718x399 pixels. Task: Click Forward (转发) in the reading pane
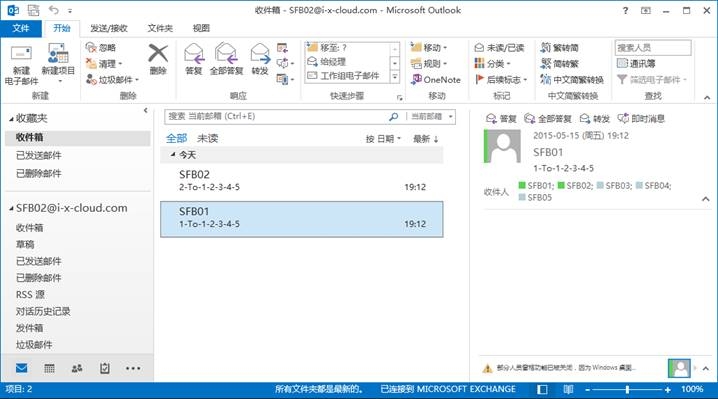[594, 119]
